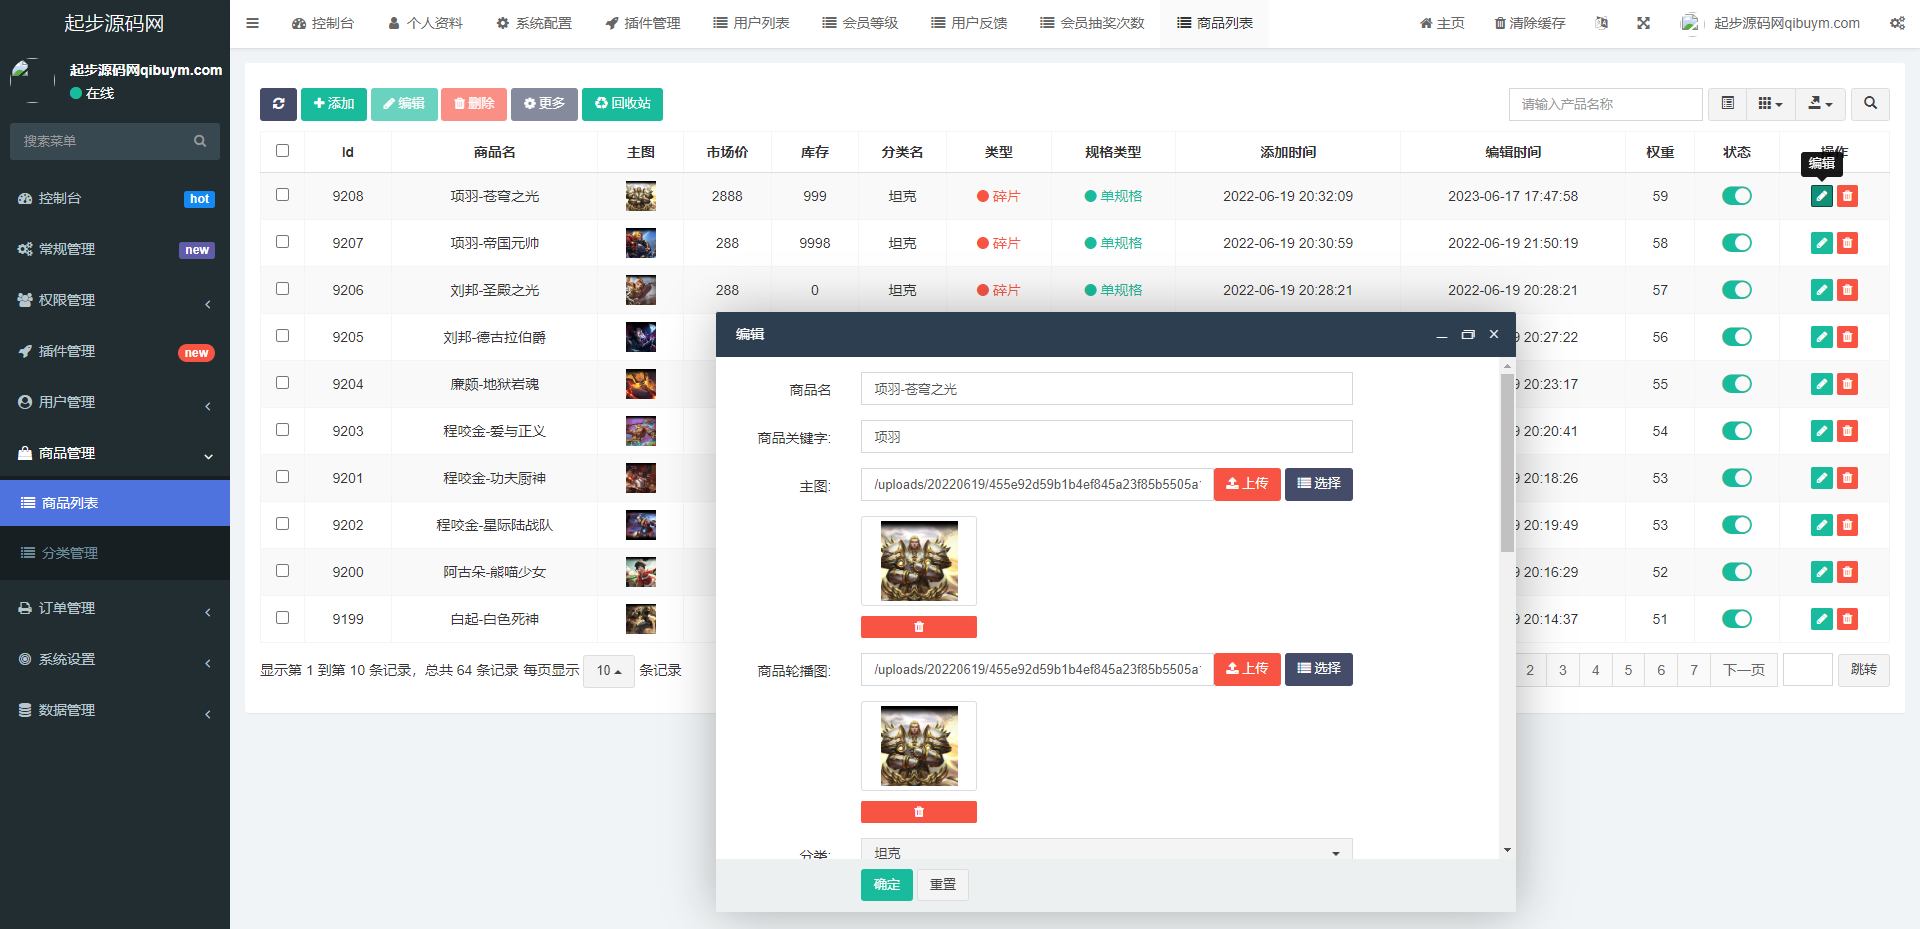The width and height of the screenshot is (1920, 929).
Task: Click the search magnifier button beside product search
Action: (x=1870, y=104)
